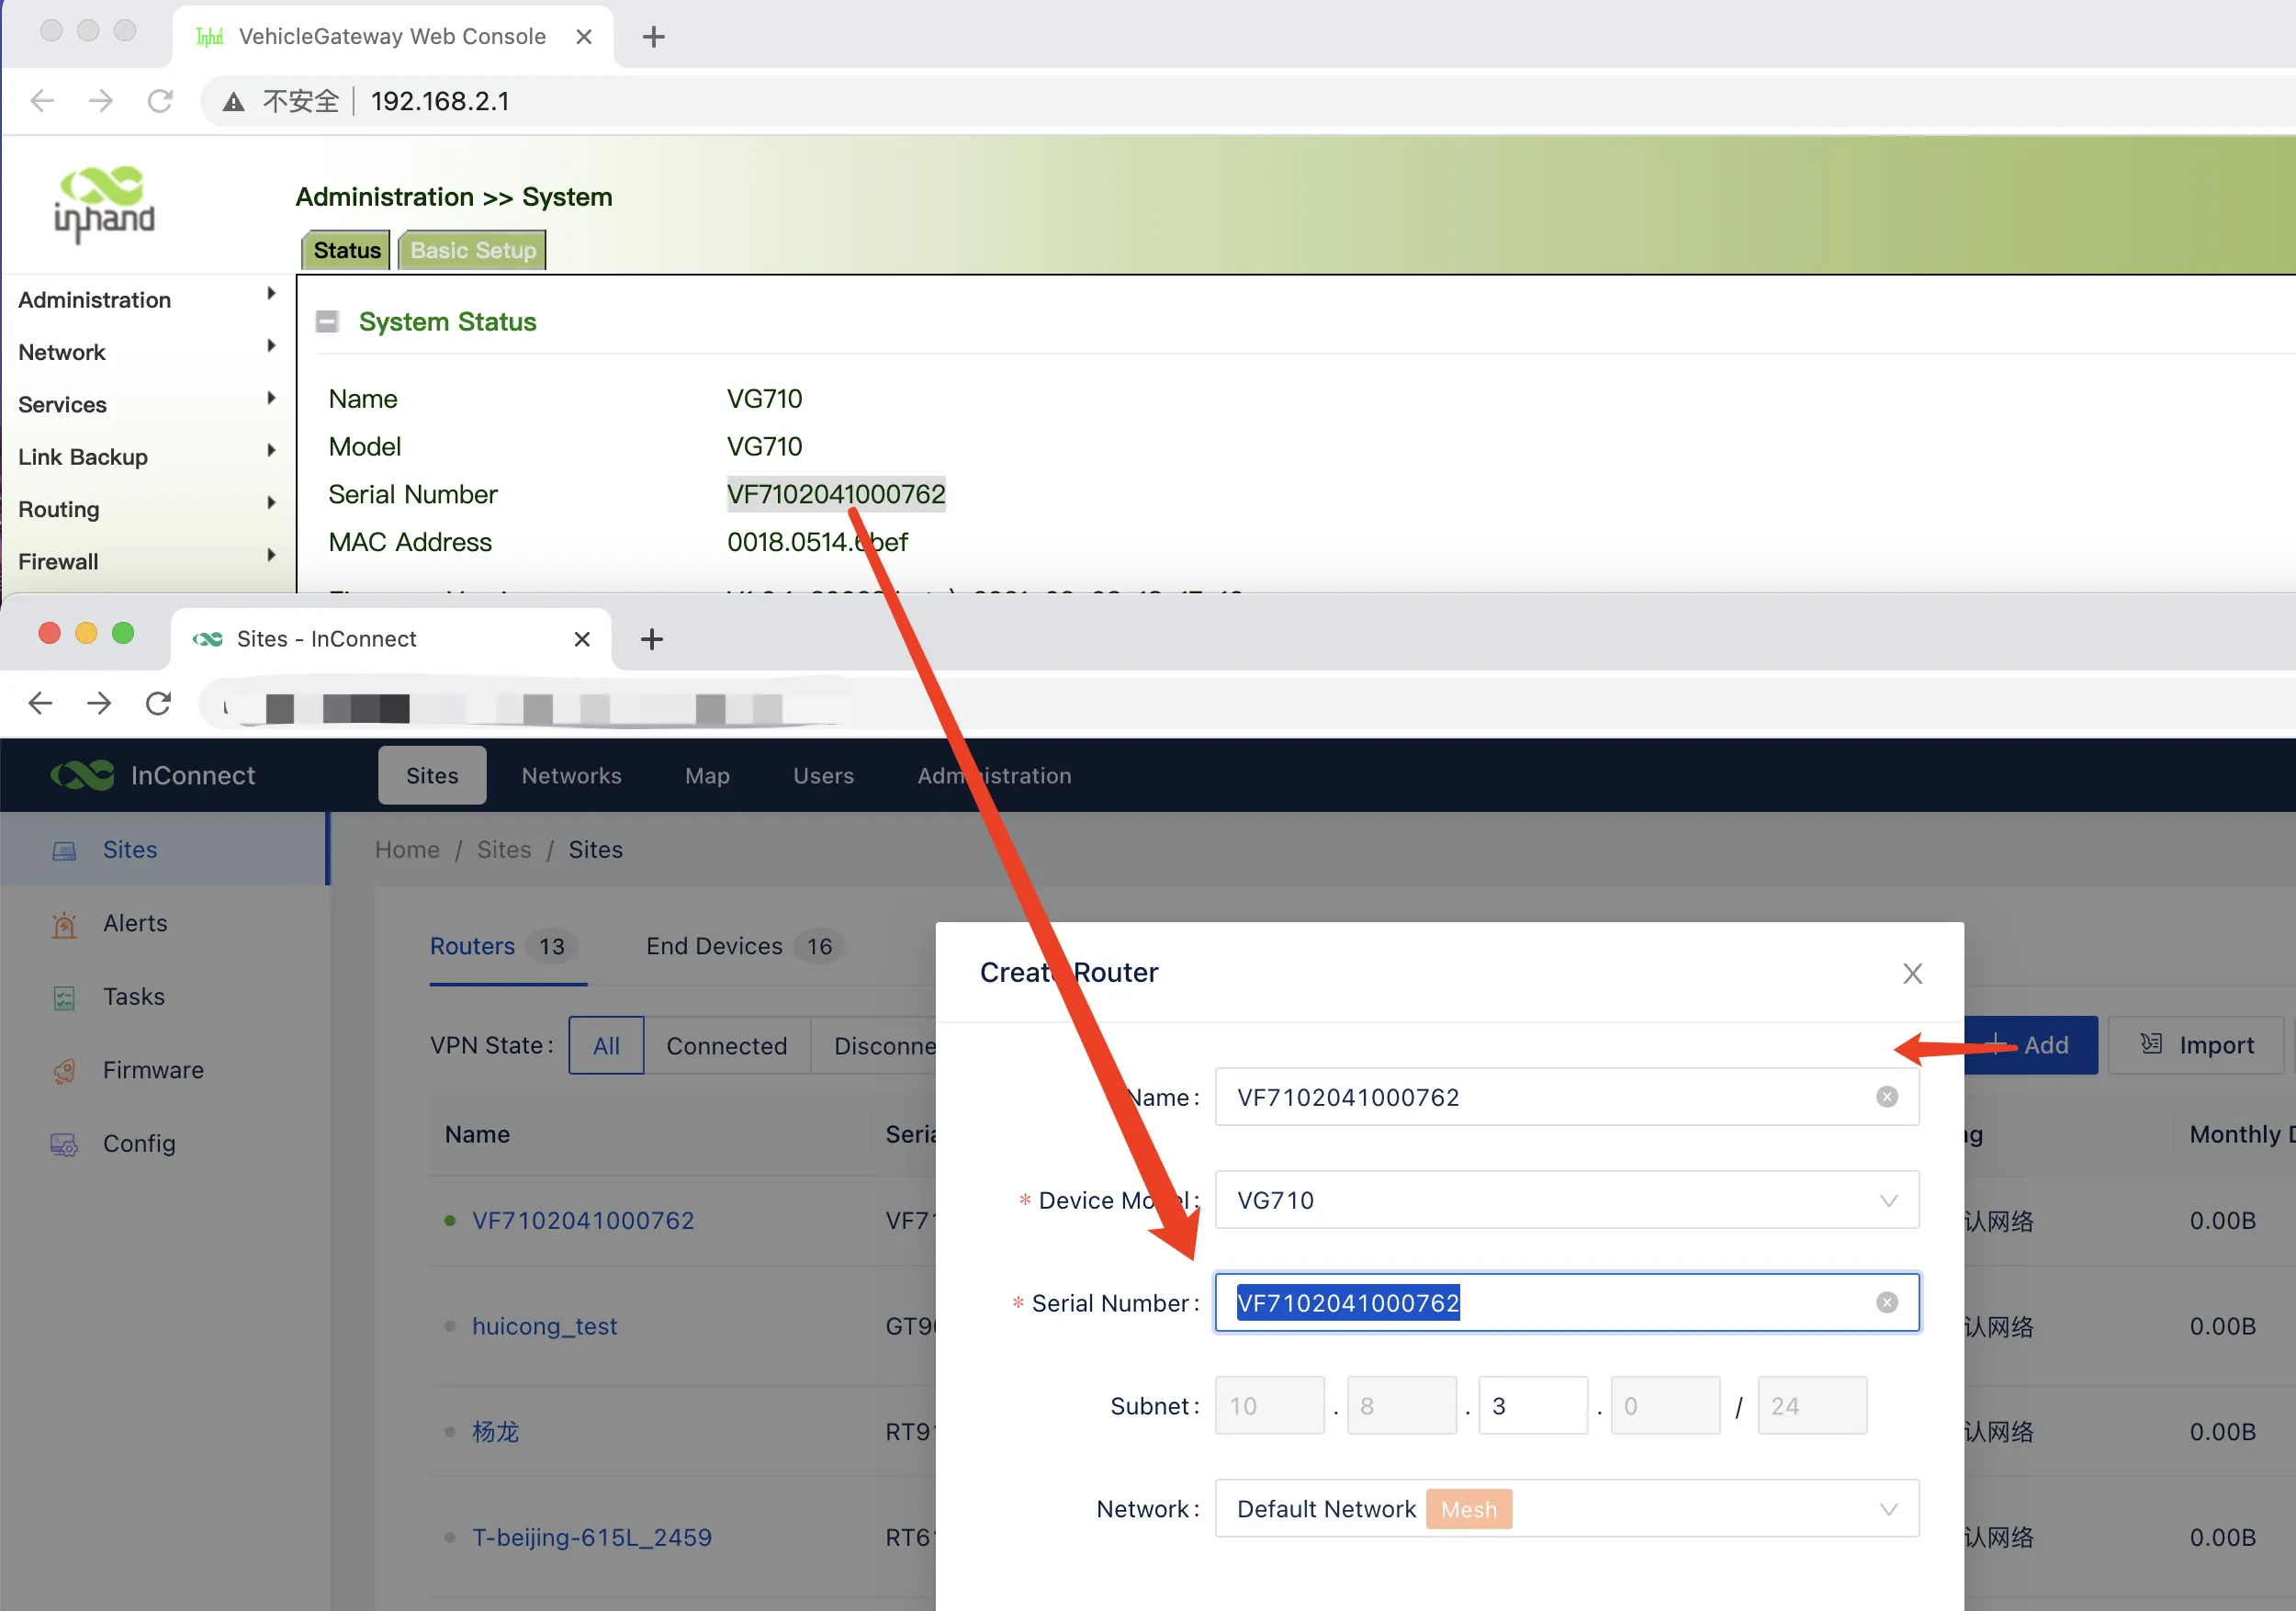This screenshot has height=1611, width=2296.
Task: Open a new tab in the InConnect window
Action: 652,639
